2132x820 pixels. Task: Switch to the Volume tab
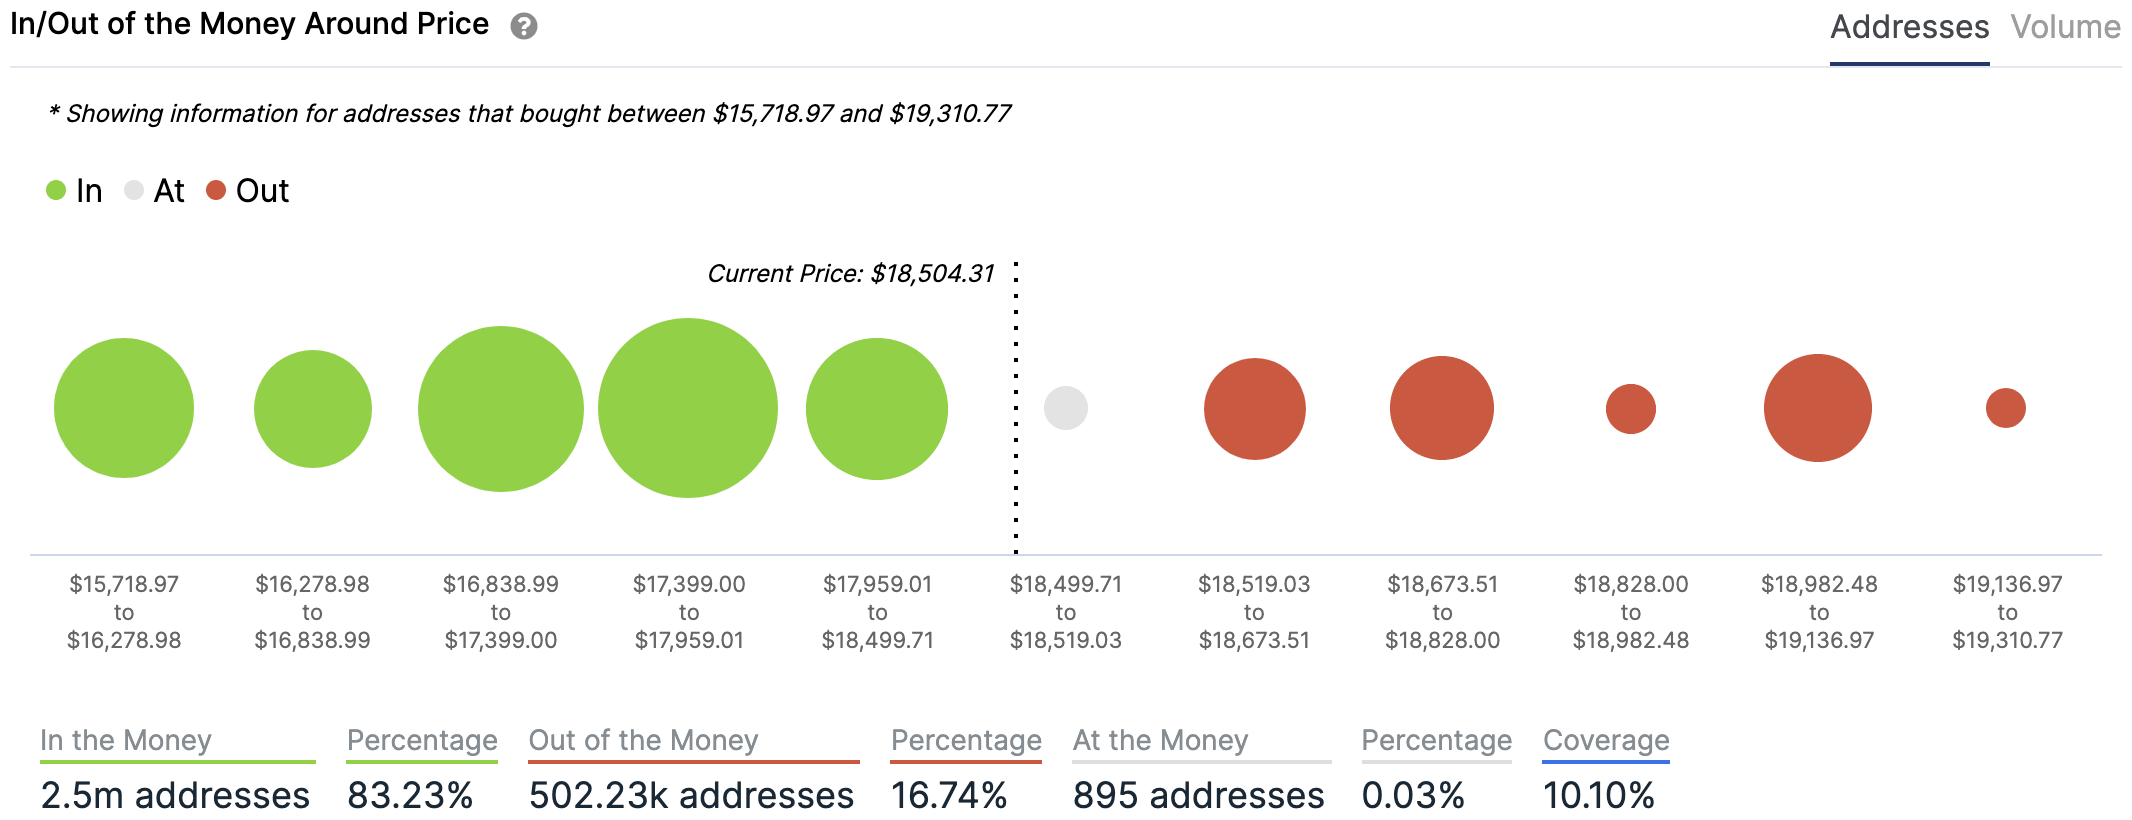(x=2065, y=27)
